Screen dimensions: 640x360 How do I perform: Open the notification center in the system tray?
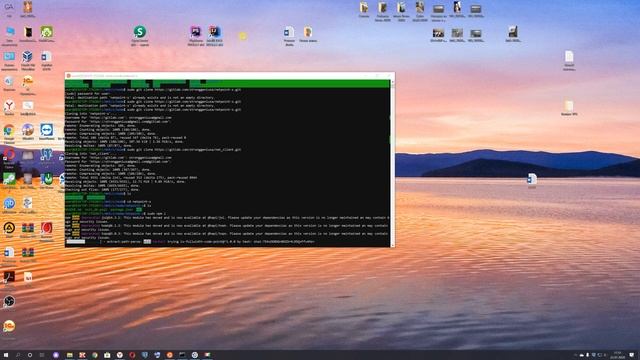[632, 355]
